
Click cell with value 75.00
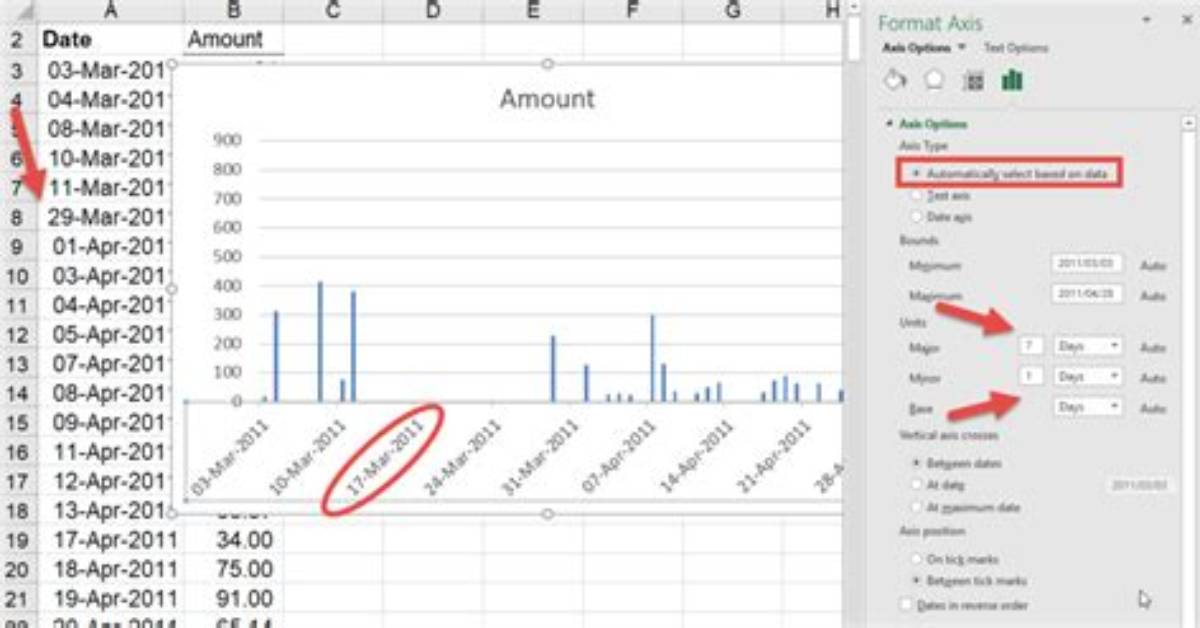tap(233, 570)
